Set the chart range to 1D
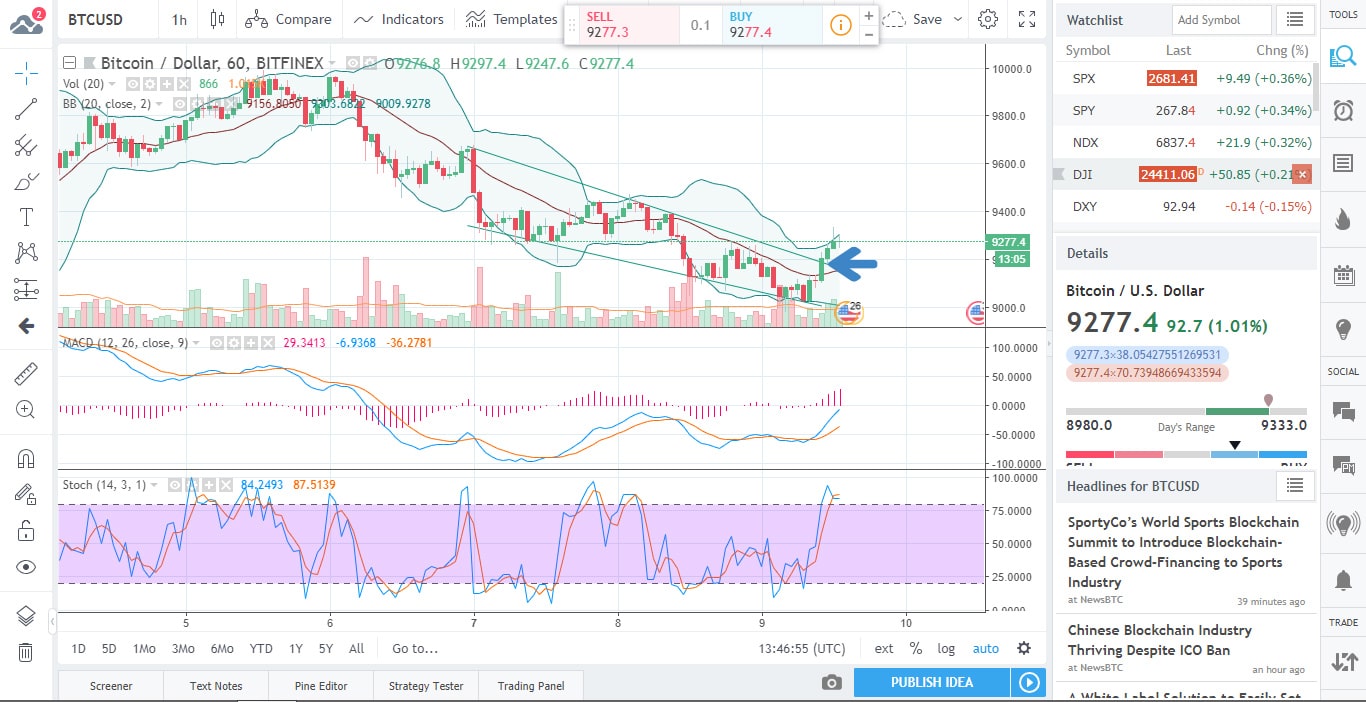This screenshot has height=702, width=1366. tap(78, 648)
